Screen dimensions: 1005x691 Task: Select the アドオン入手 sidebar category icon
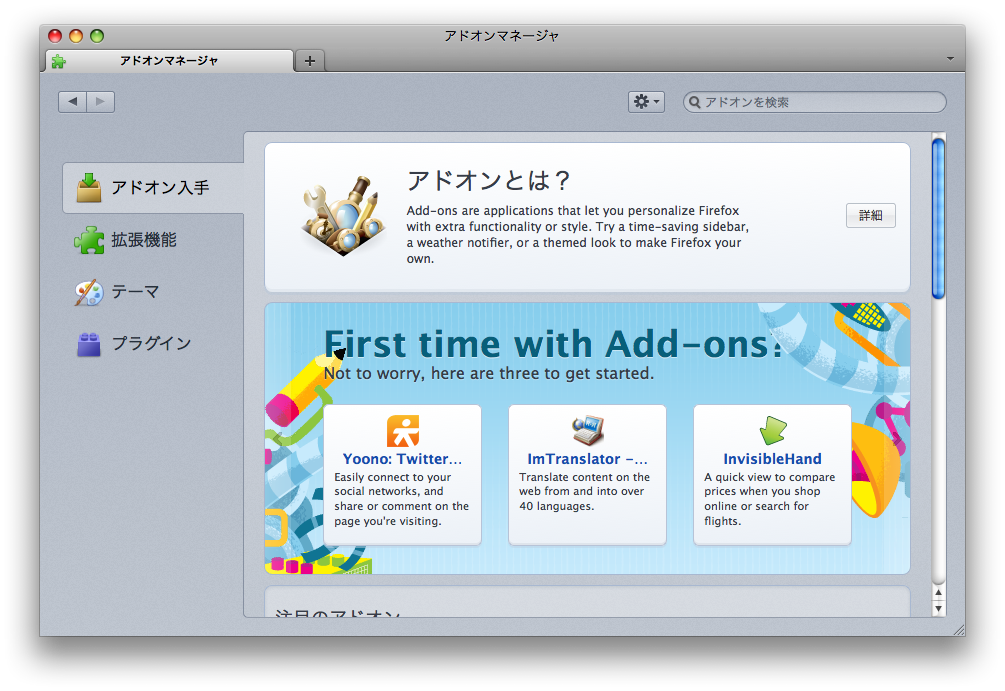pos(90,186)
